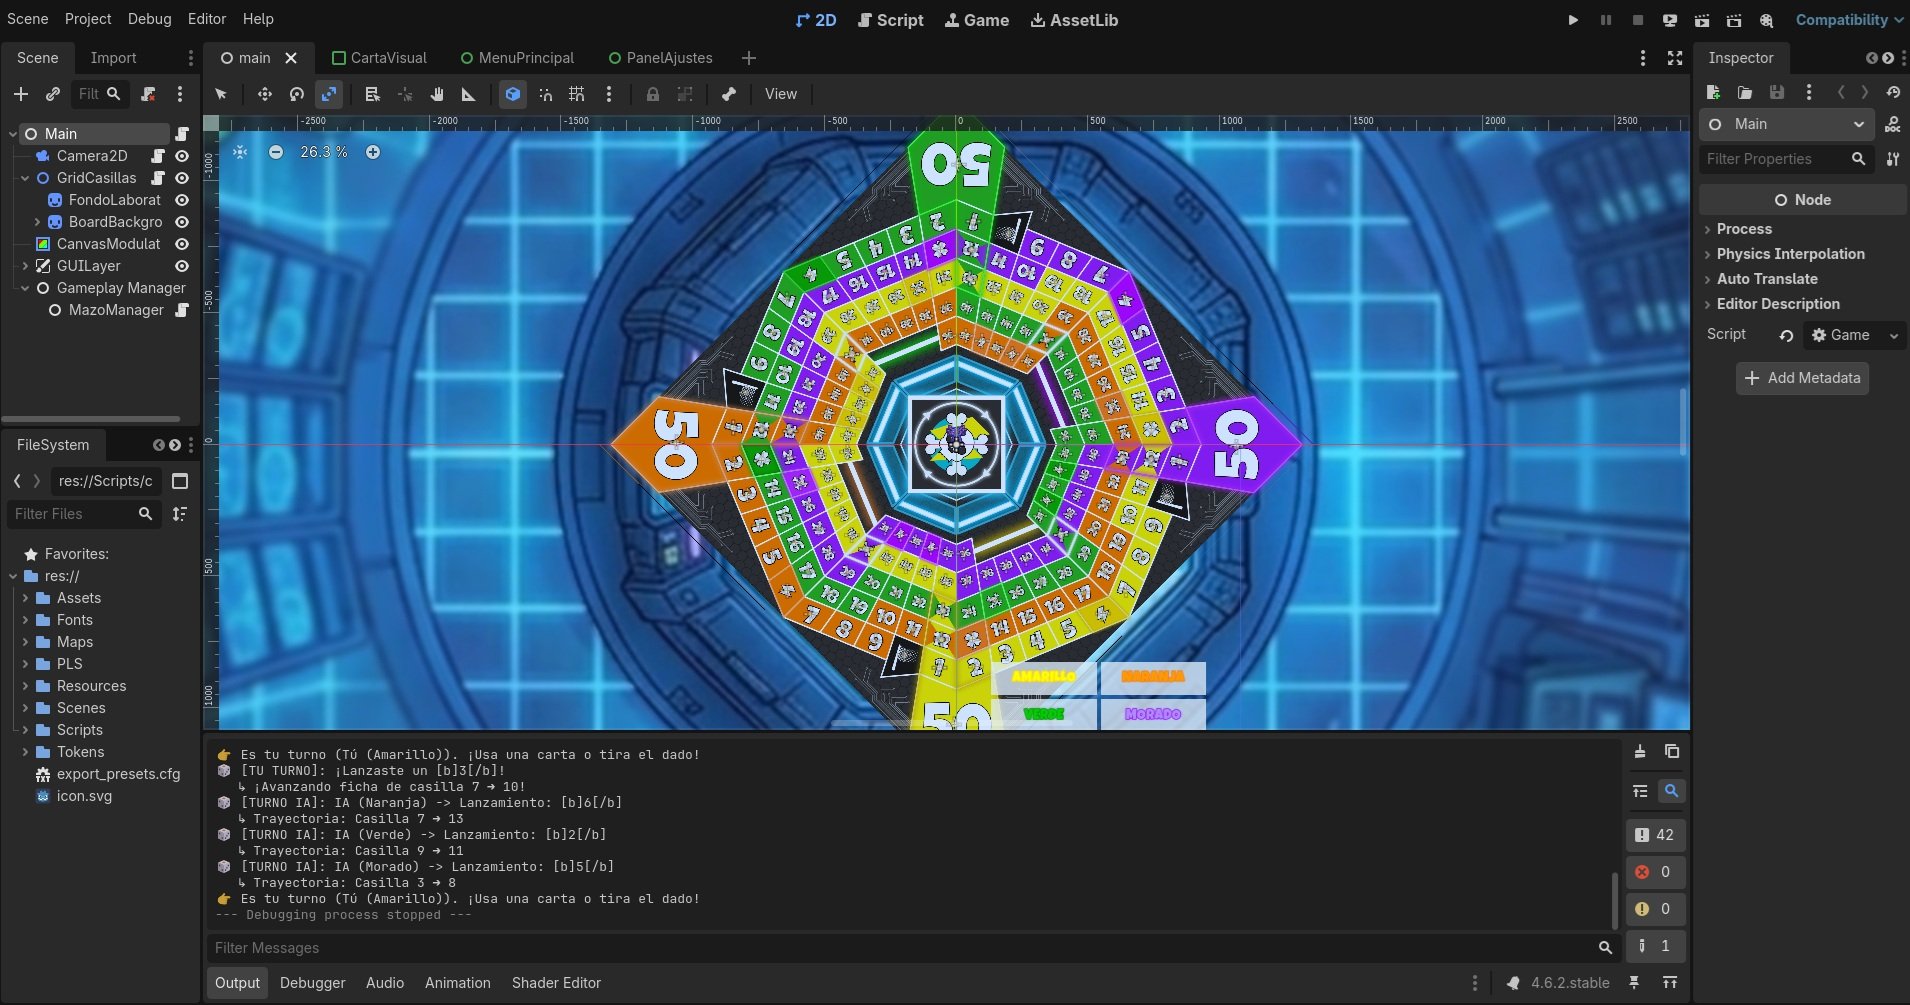The image size is (1910, 1005).
Task: Open the MenuPrincipal scene tab
Action: coord(517,58)
